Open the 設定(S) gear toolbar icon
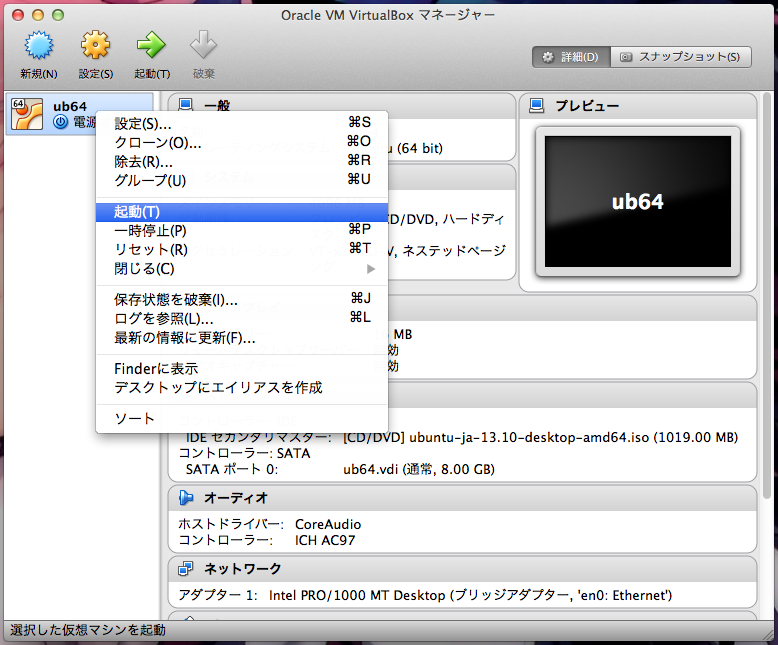Image resolution: width=778 pixels, height=645 pixels. tap(95, 45)
